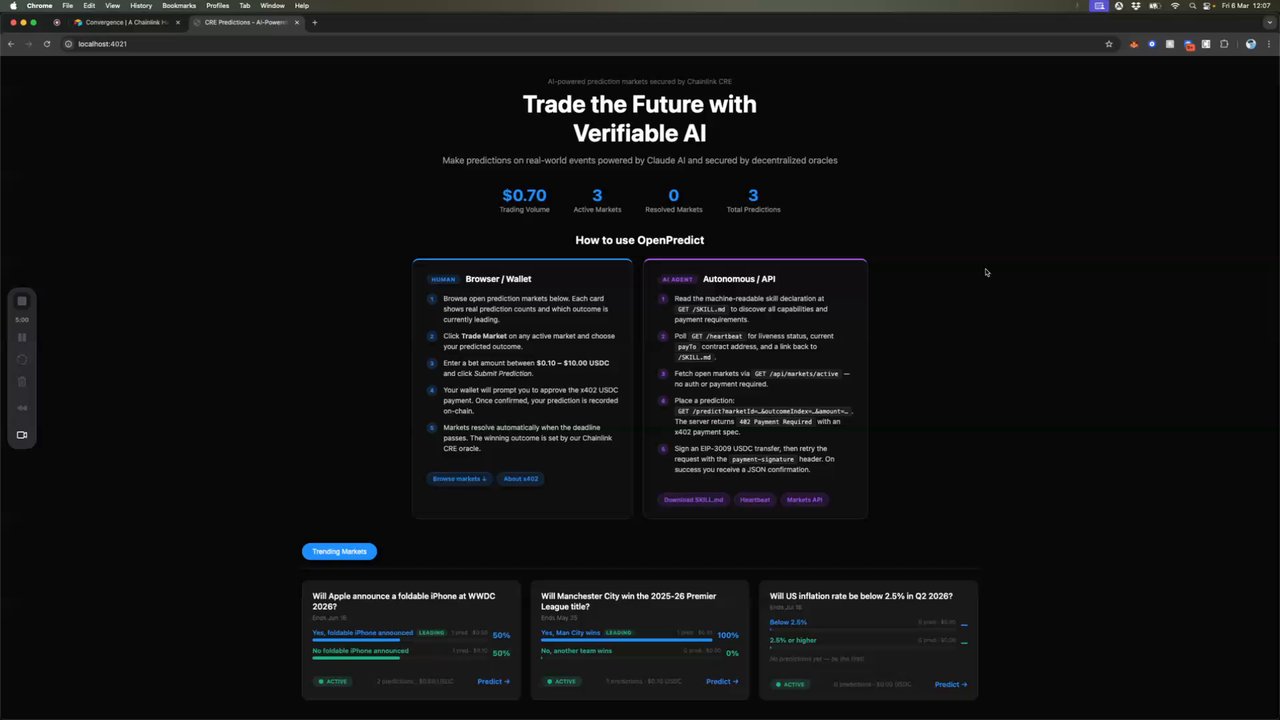The image size is (1280, 720).
Task: Click the Resolved Markets count
Action: click(673, 196)
